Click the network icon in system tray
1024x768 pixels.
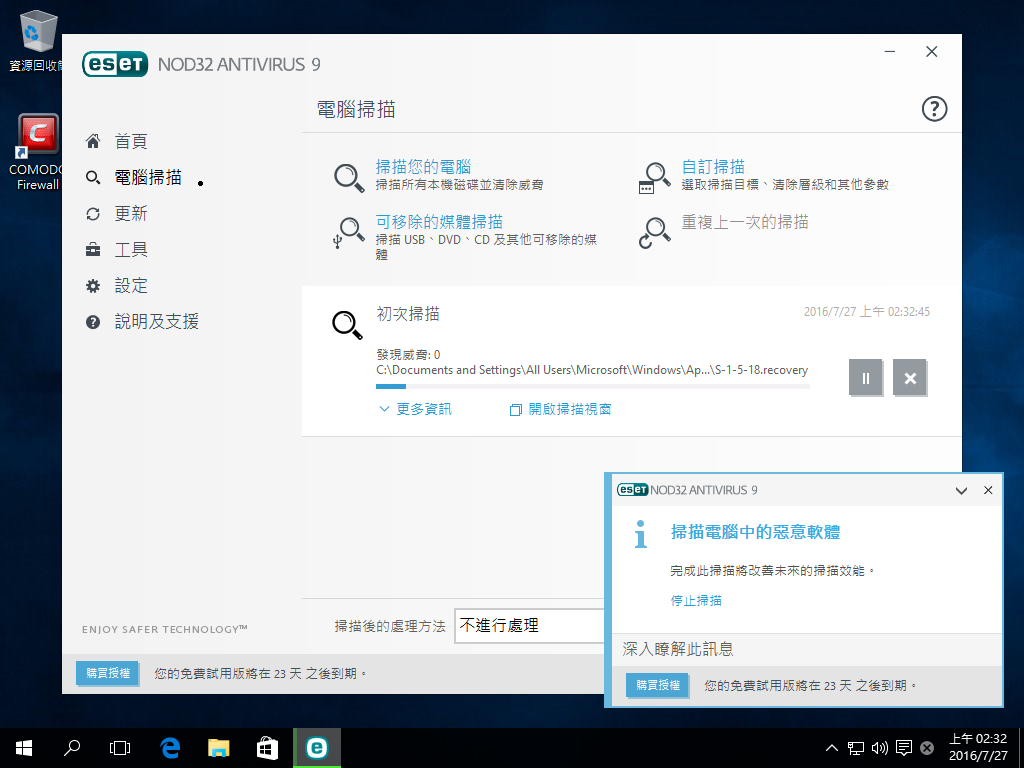pos(856,748)
